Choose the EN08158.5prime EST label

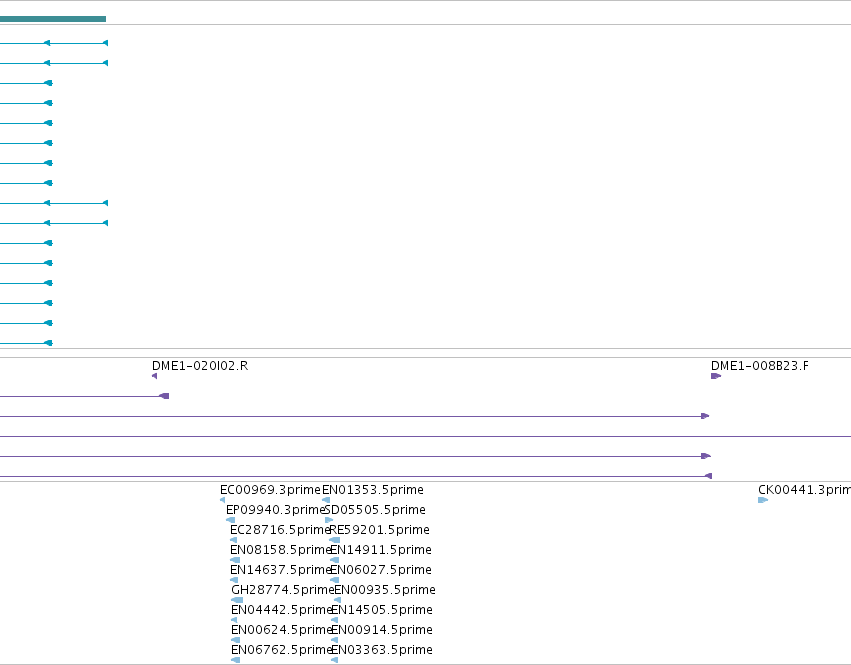[281, 550]
